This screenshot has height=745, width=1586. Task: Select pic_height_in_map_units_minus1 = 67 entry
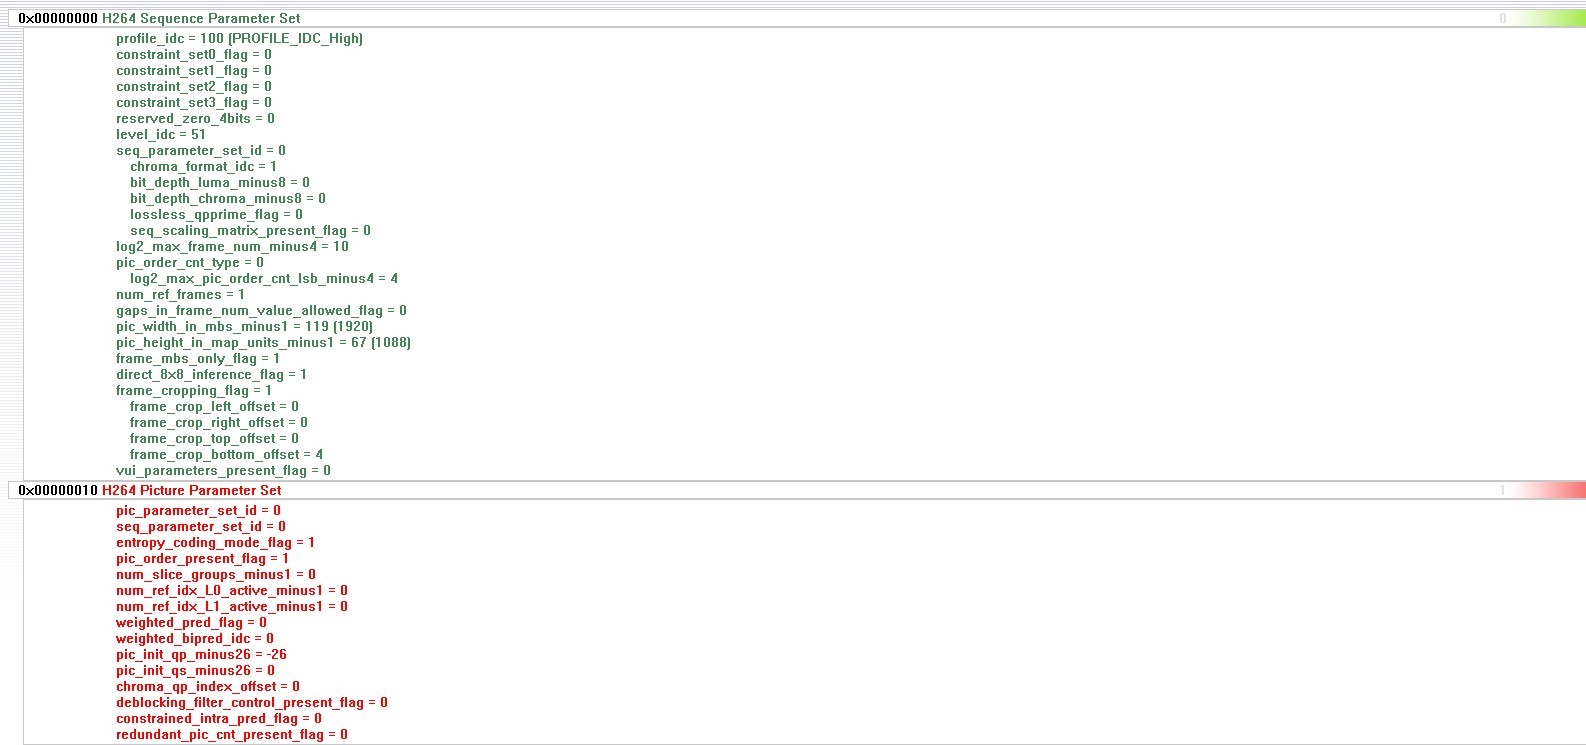point(263,342)
